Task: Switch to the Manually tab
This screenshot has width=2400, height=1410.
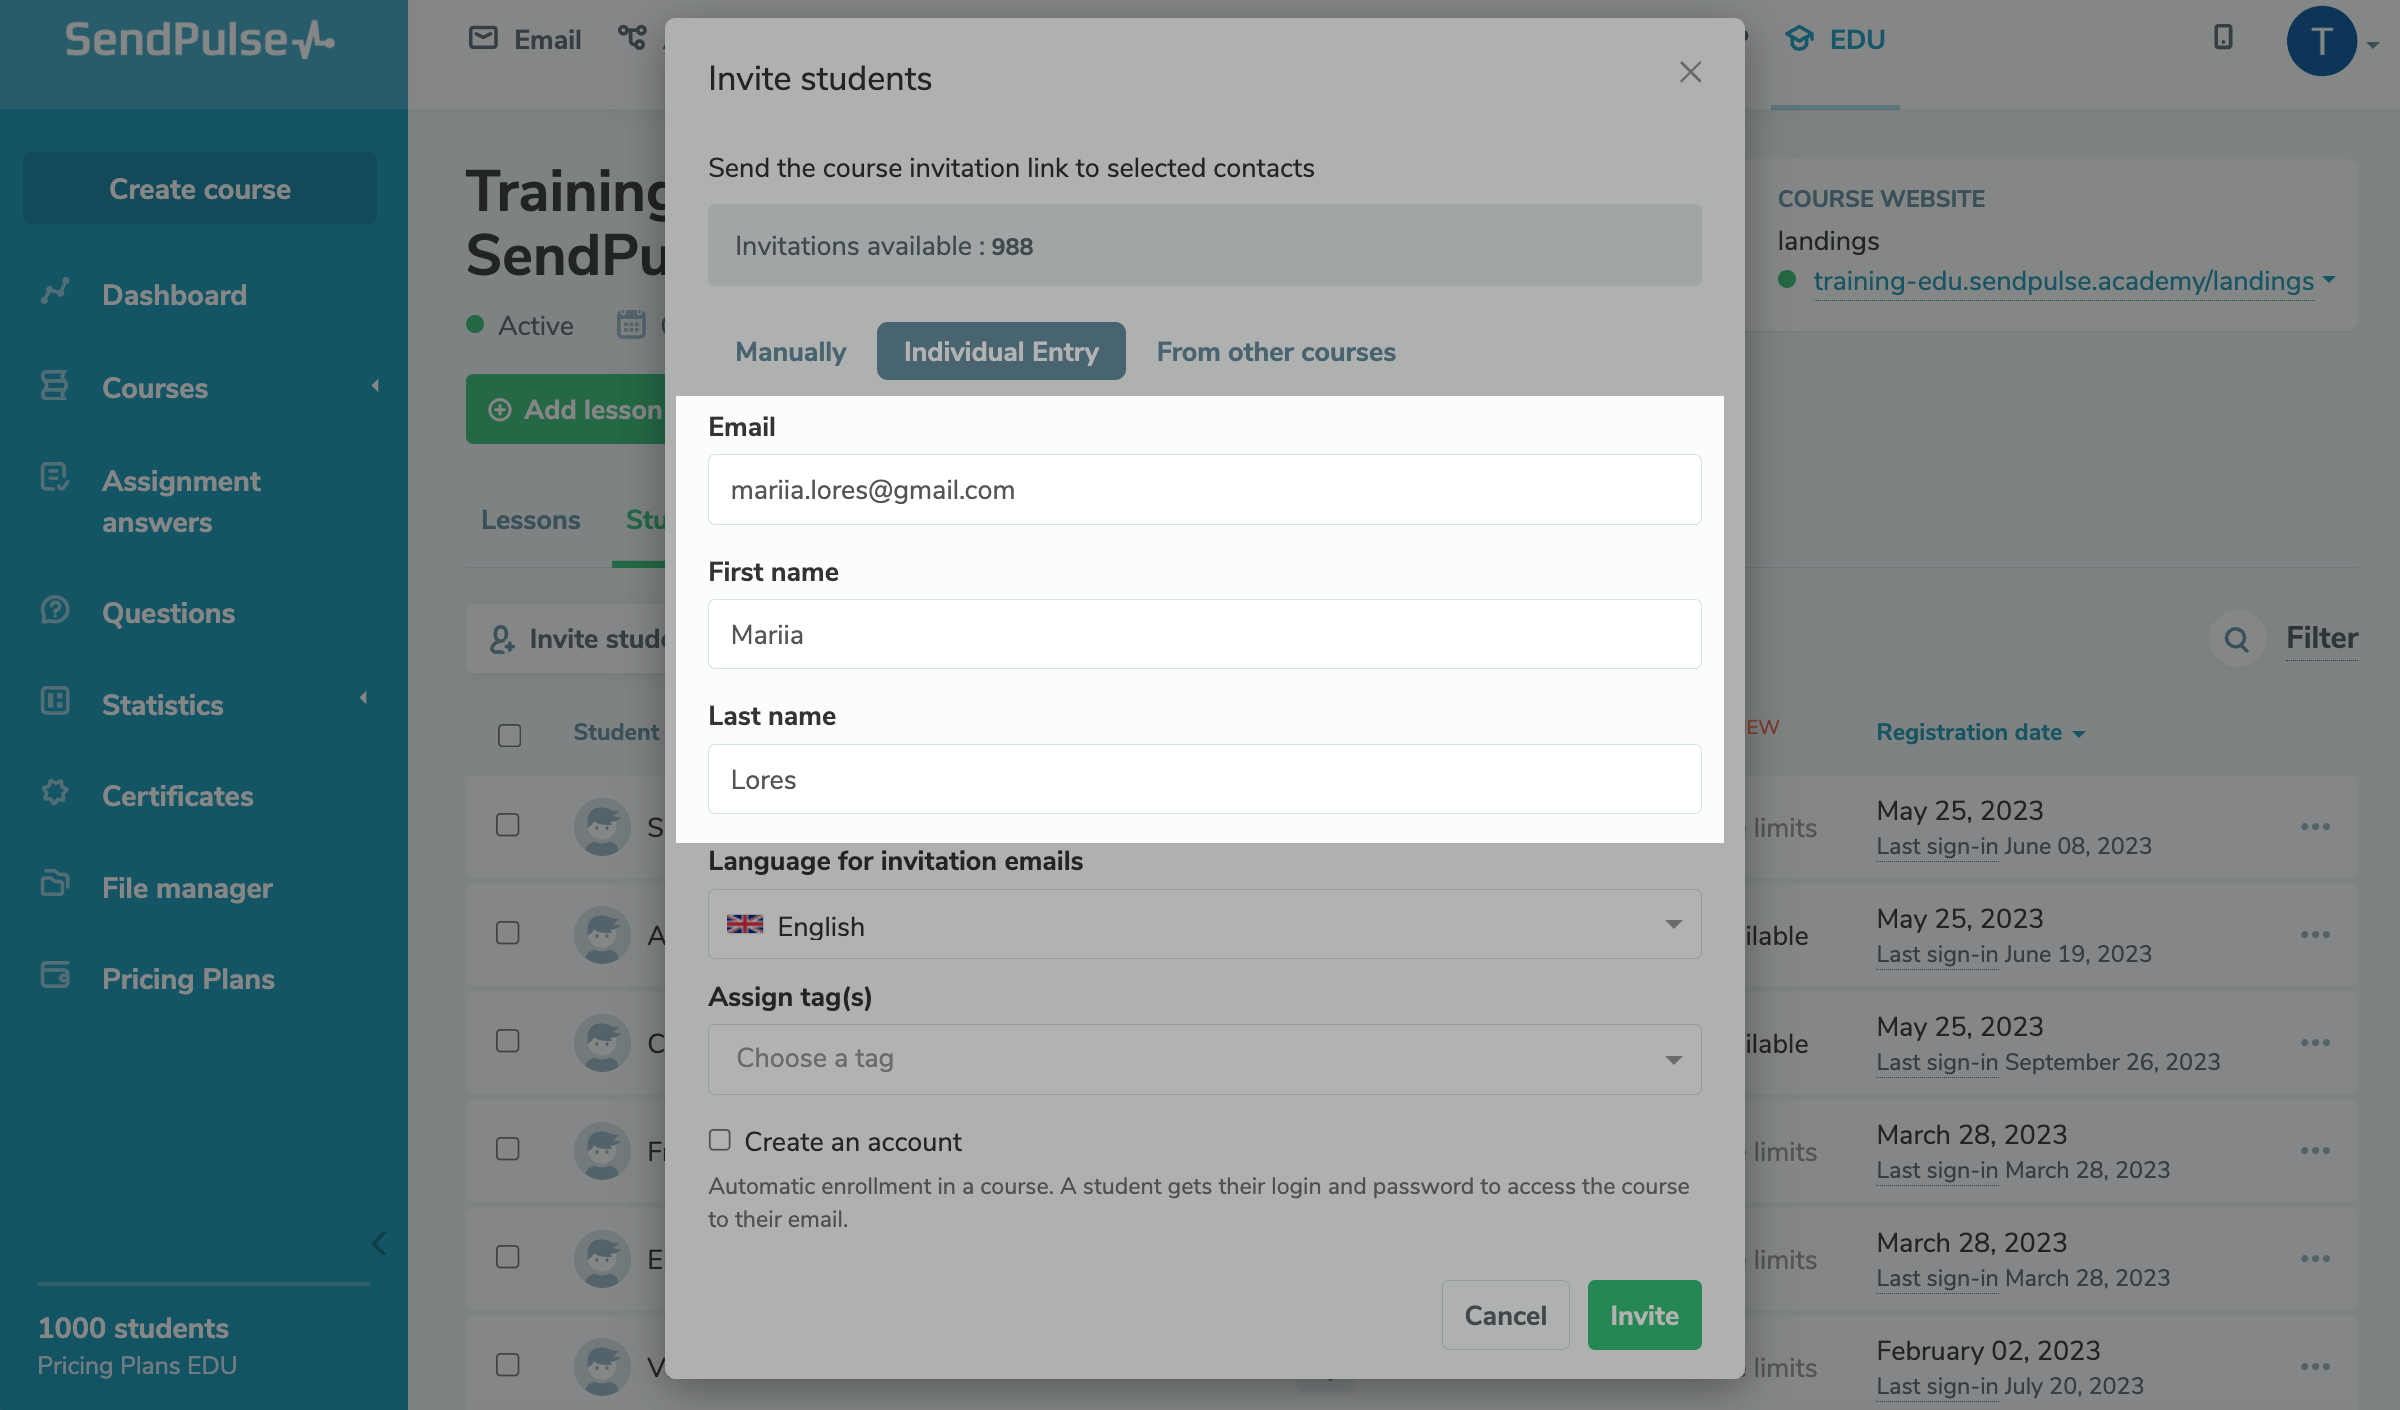Action: pyautogui.click(x=790, y=352)
